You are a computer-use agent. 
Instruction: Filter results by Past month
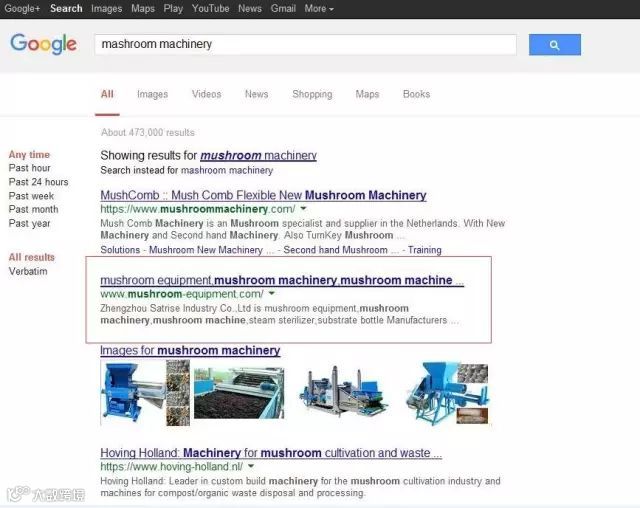pos(33,209)
